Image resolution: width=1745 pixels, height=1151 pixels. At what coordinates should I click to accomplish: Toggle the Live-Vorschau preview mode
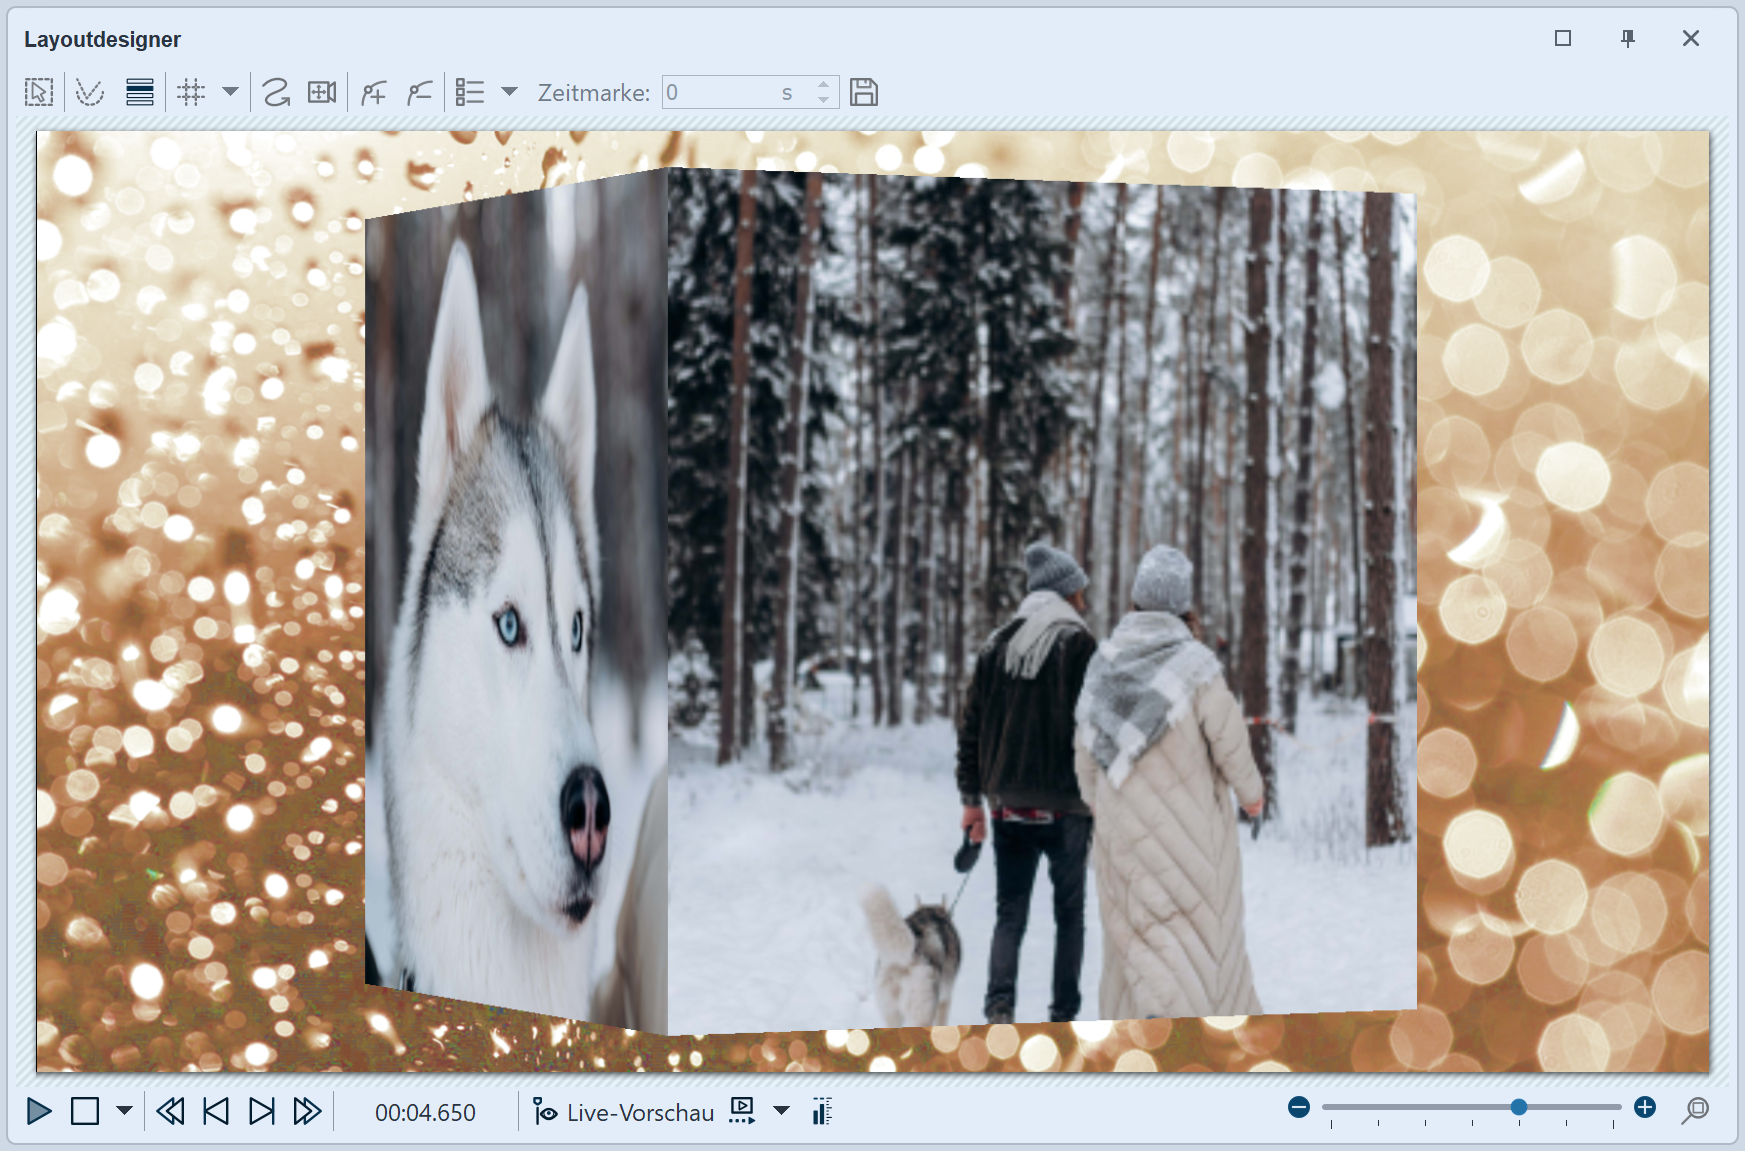pos(624,1112)
